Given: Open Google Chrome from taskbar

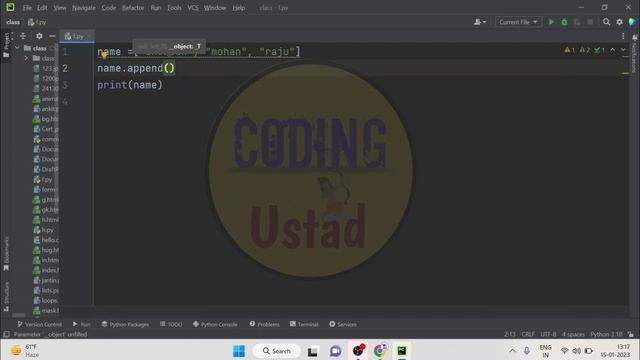Looking at the screenshot, I should point(380,351).
